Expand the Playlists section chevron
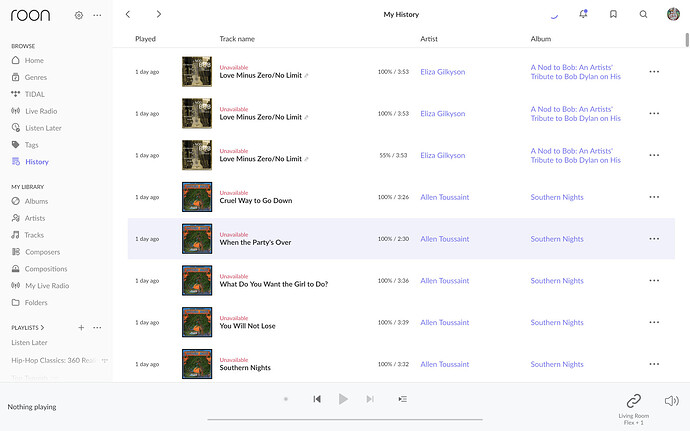Viewport: 690px width, 431px height. point(43,328)
